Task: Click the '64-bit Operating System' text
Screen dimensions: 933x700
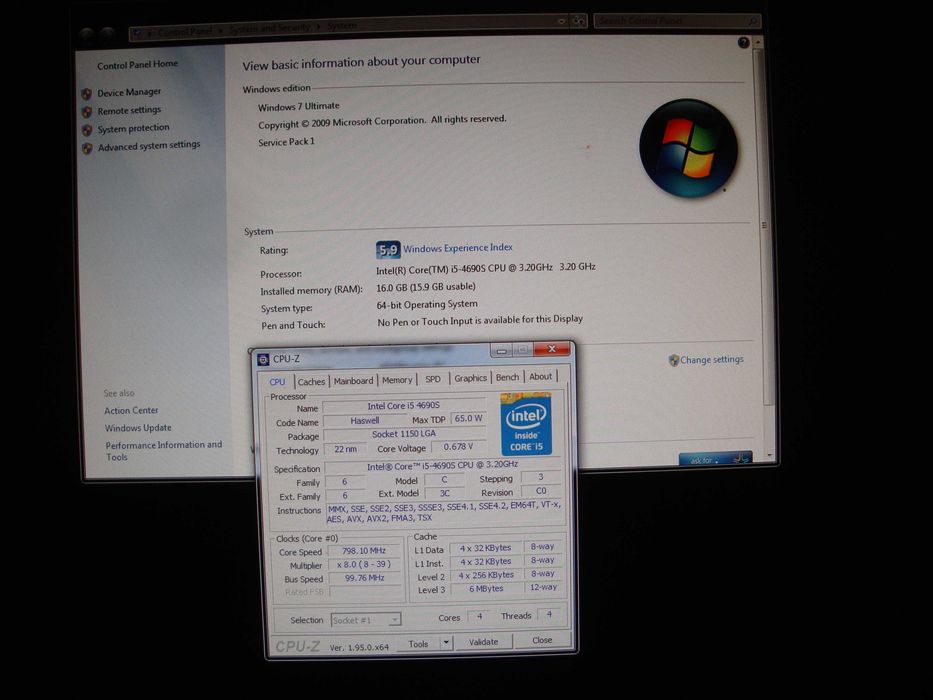Action: 427,304
